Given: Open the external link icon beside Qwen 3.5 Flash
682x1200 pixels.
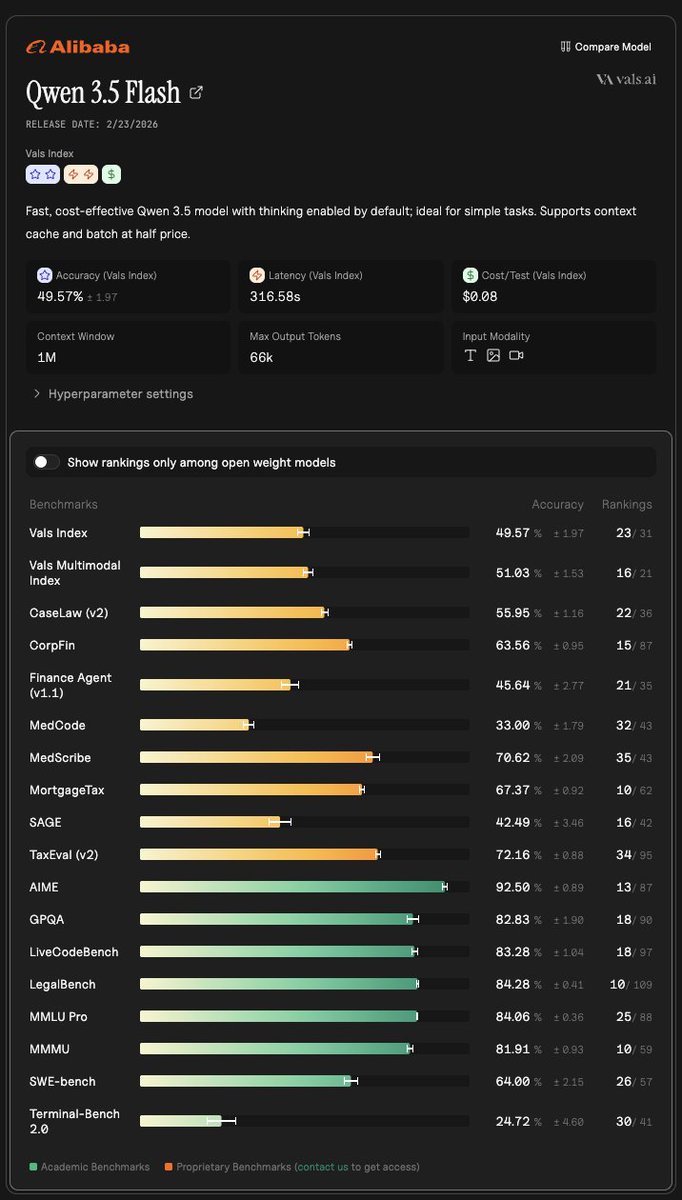Looking at the screenshot, I should [x=196, y=93].
